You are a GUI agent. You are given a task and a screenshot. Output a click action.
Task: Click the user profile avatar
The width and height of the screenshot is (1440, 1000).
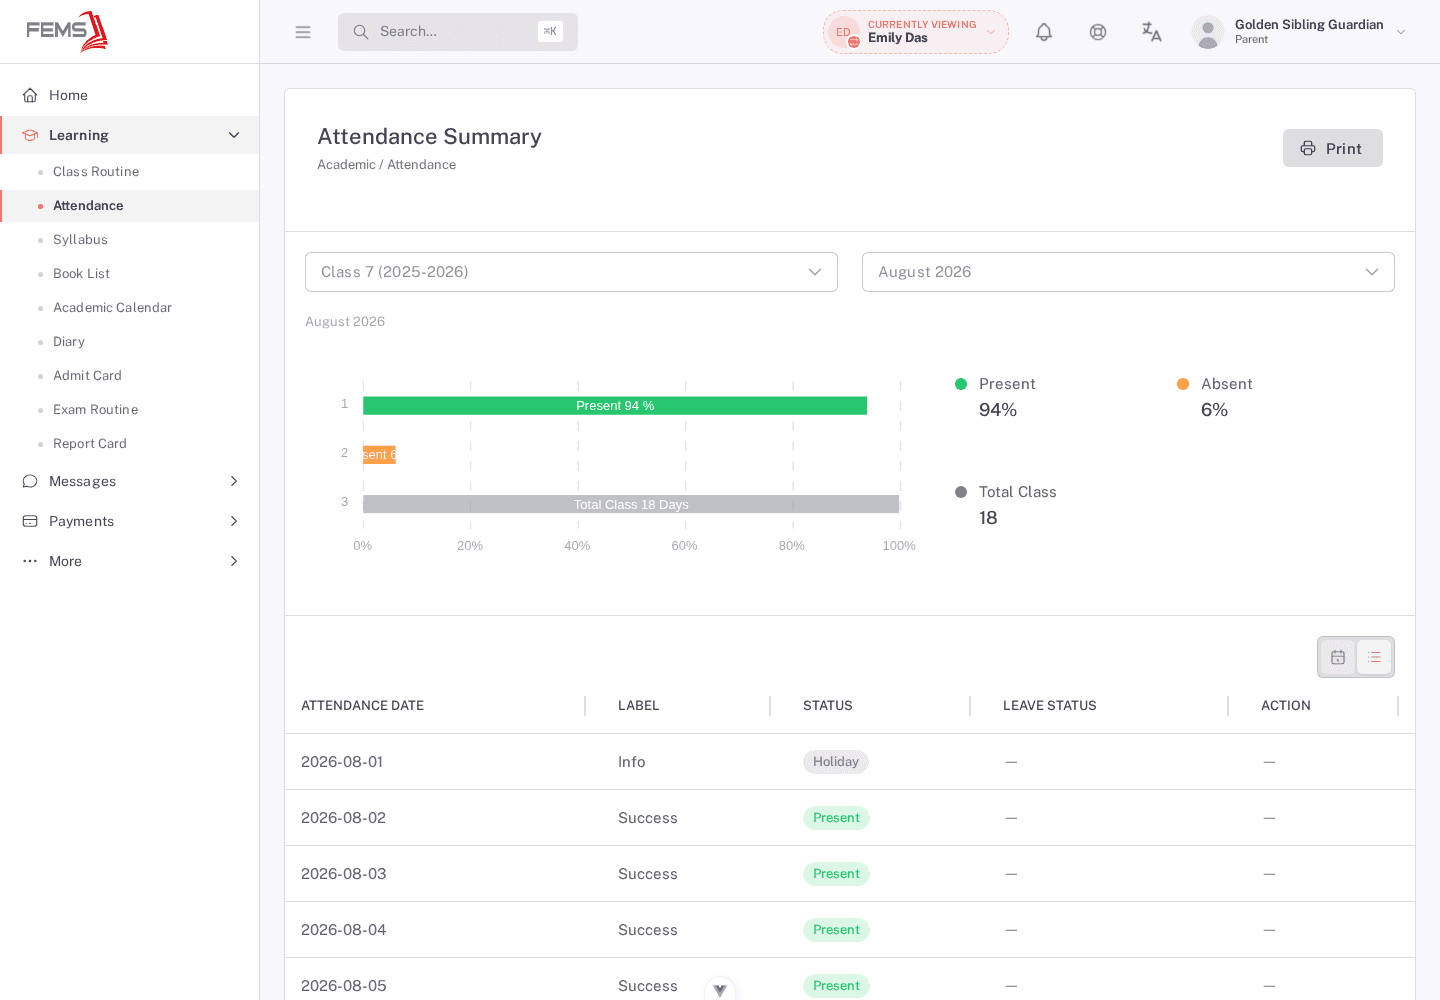(x=1208, y=32)
